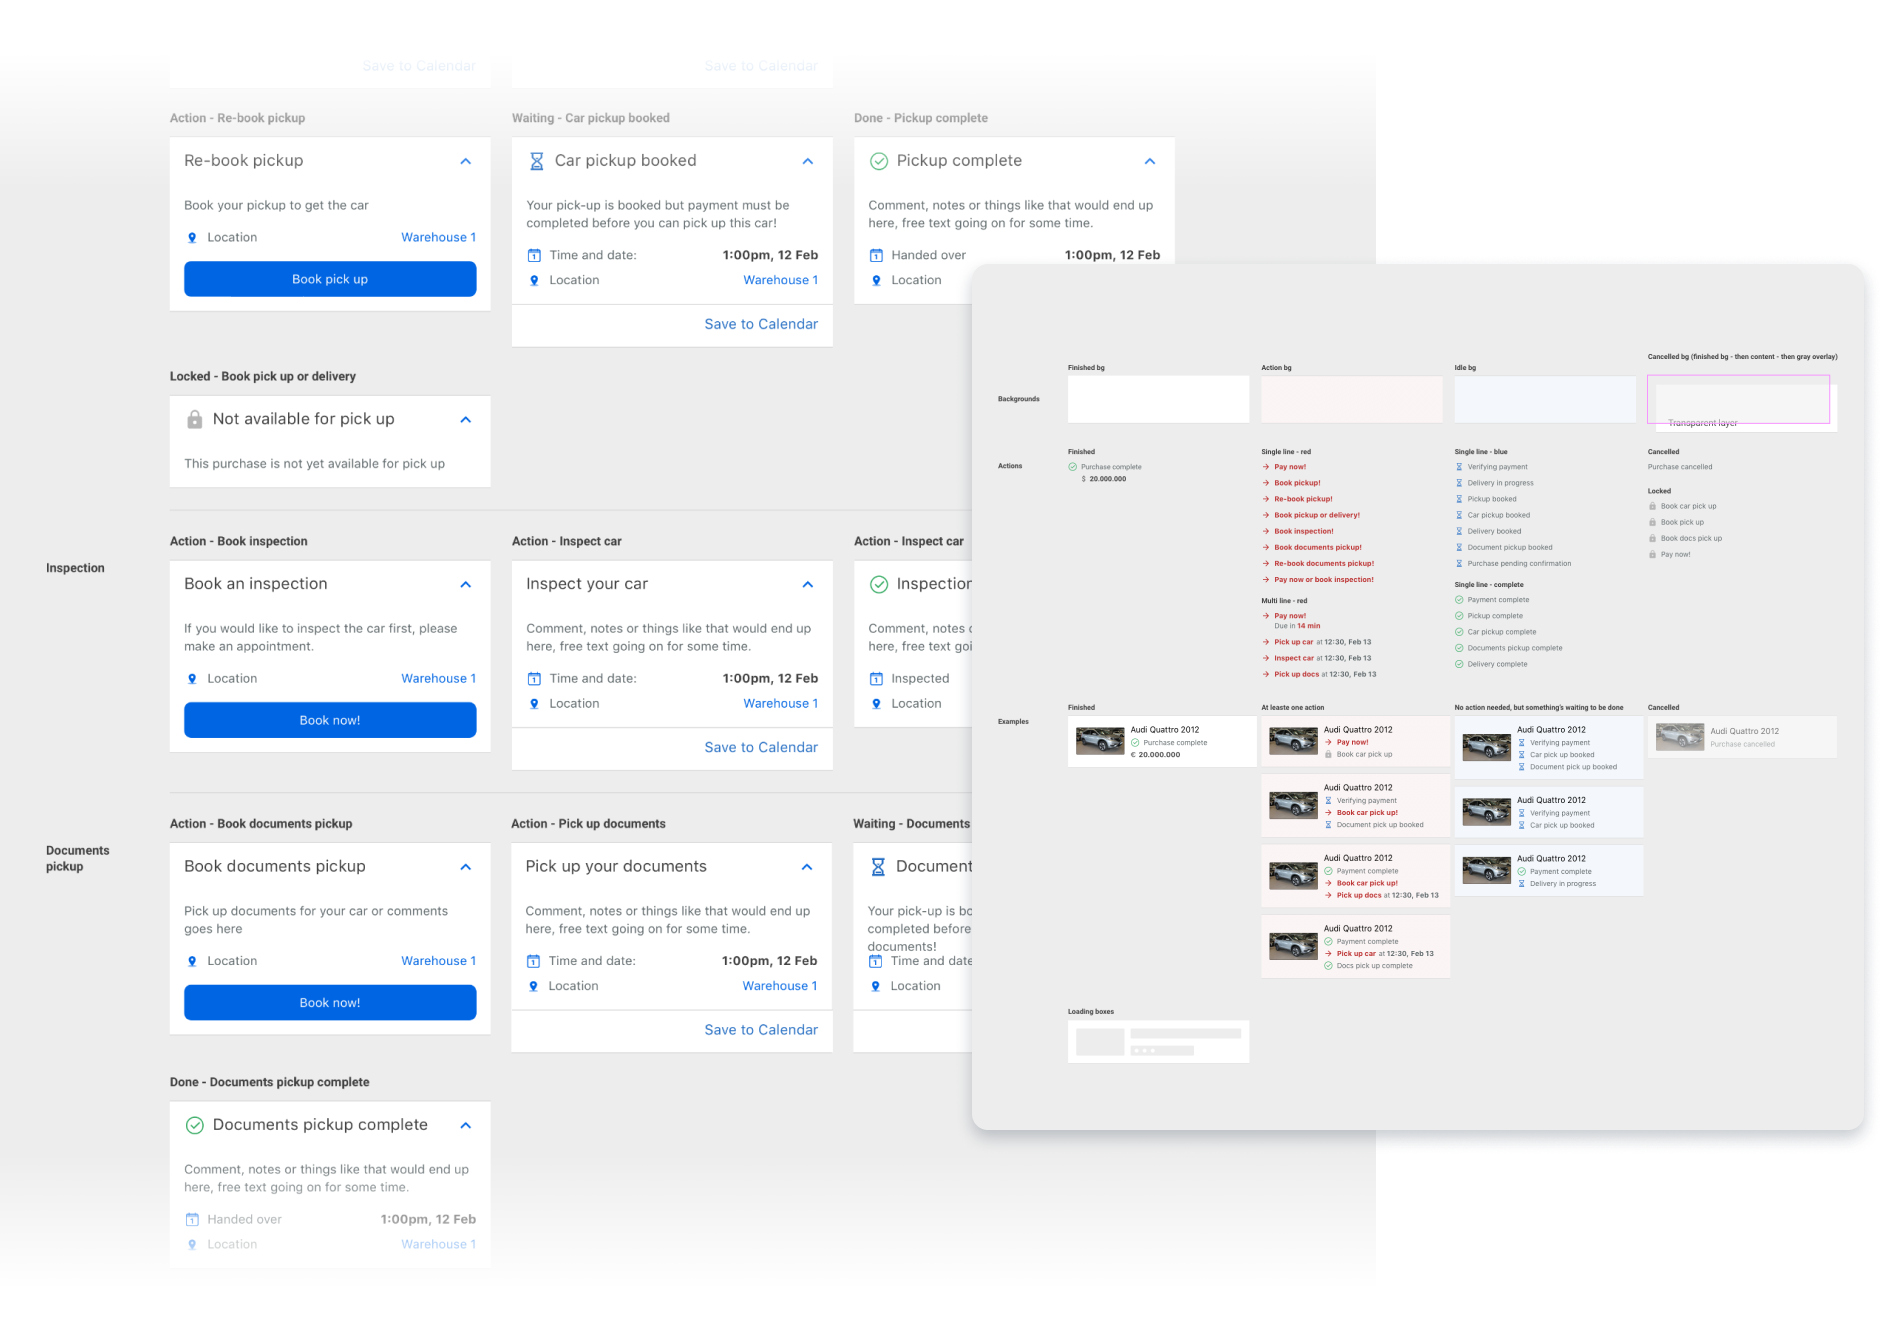Click hourglass icon next to Delivery in progress in action list

coord(1459,483)
